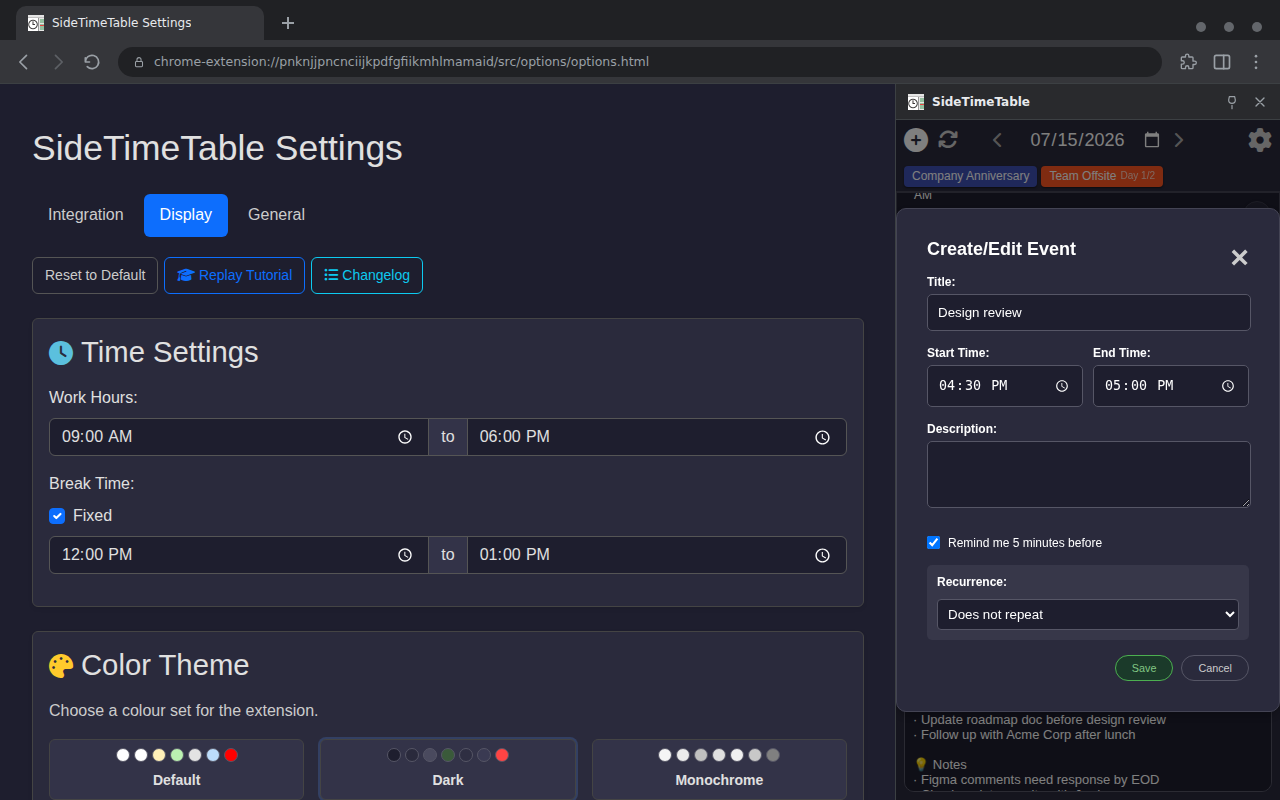Open time picker for Start Time field
1280x800 pixels.
[1062, 386]
